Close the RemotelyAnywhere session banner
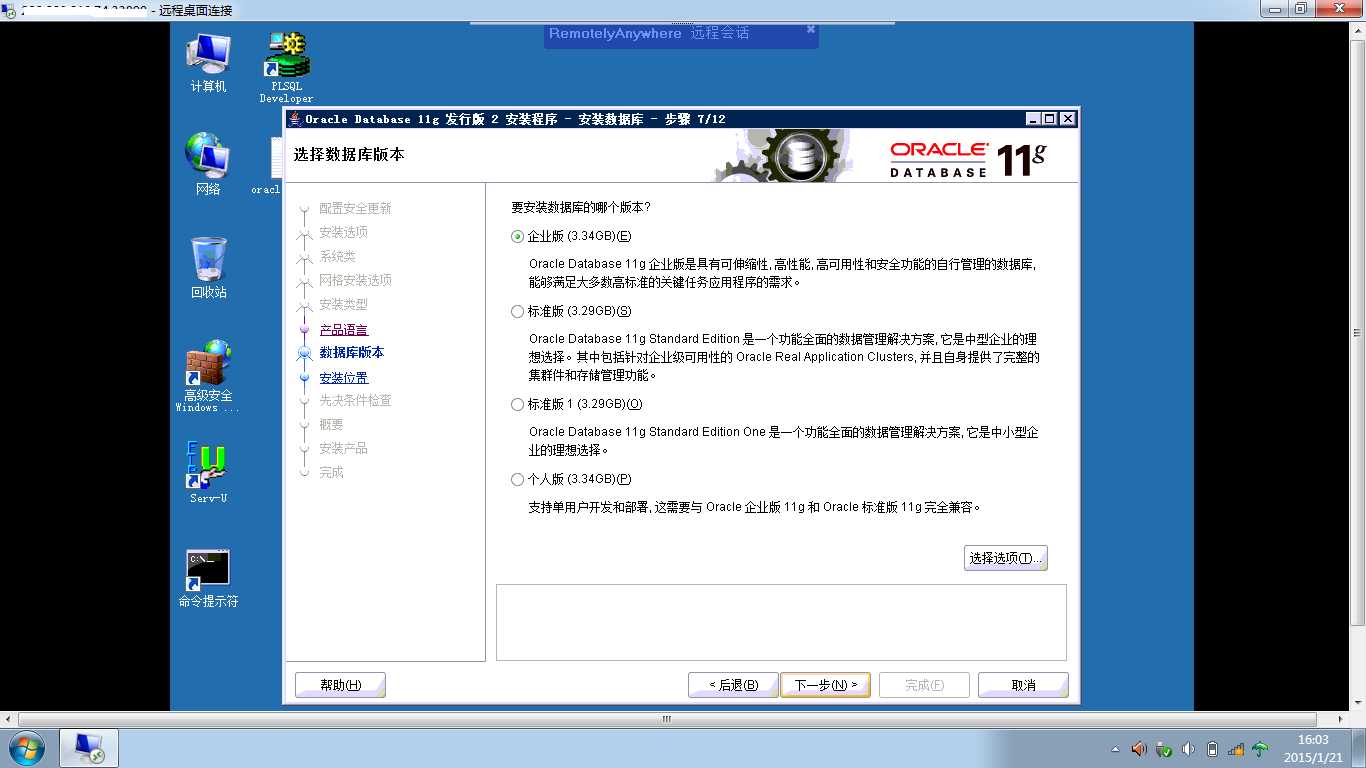This screenshot has width=1366, height=768. (x=811, y=29)
